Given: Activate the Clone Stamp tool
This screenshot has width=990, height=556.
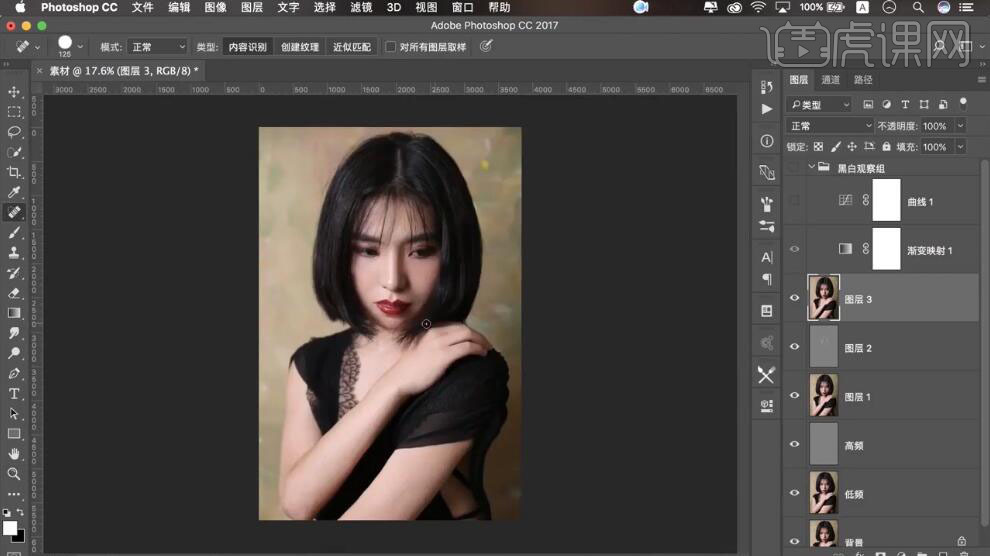Looking at the screenshot, I should 14,253.
